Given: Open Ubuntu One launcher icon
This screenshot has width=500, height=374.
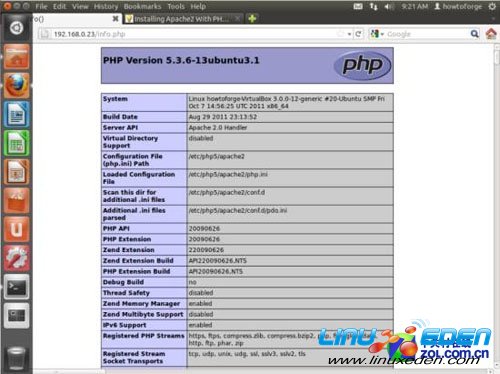Looking at the screenshot, I should [x=16, y=229].
